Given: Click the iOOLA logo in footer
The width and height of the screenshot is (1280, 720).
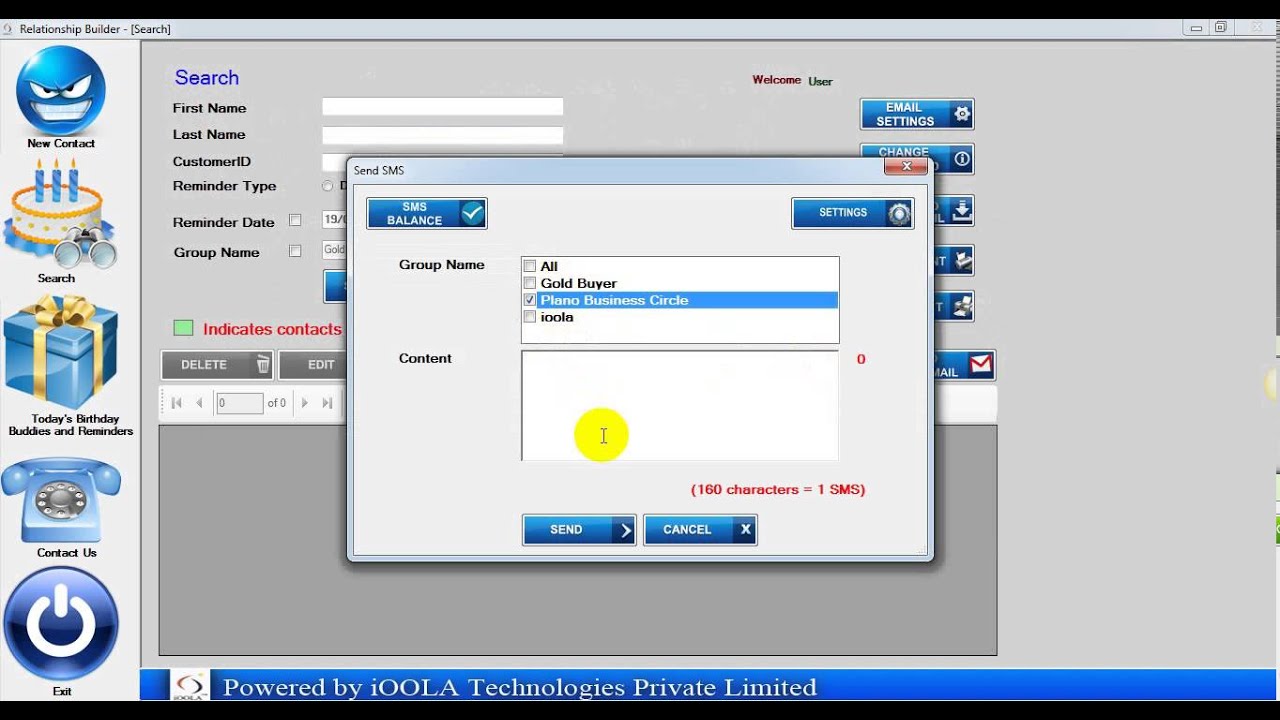Looking at the screenshot, I should click(189, 686).
